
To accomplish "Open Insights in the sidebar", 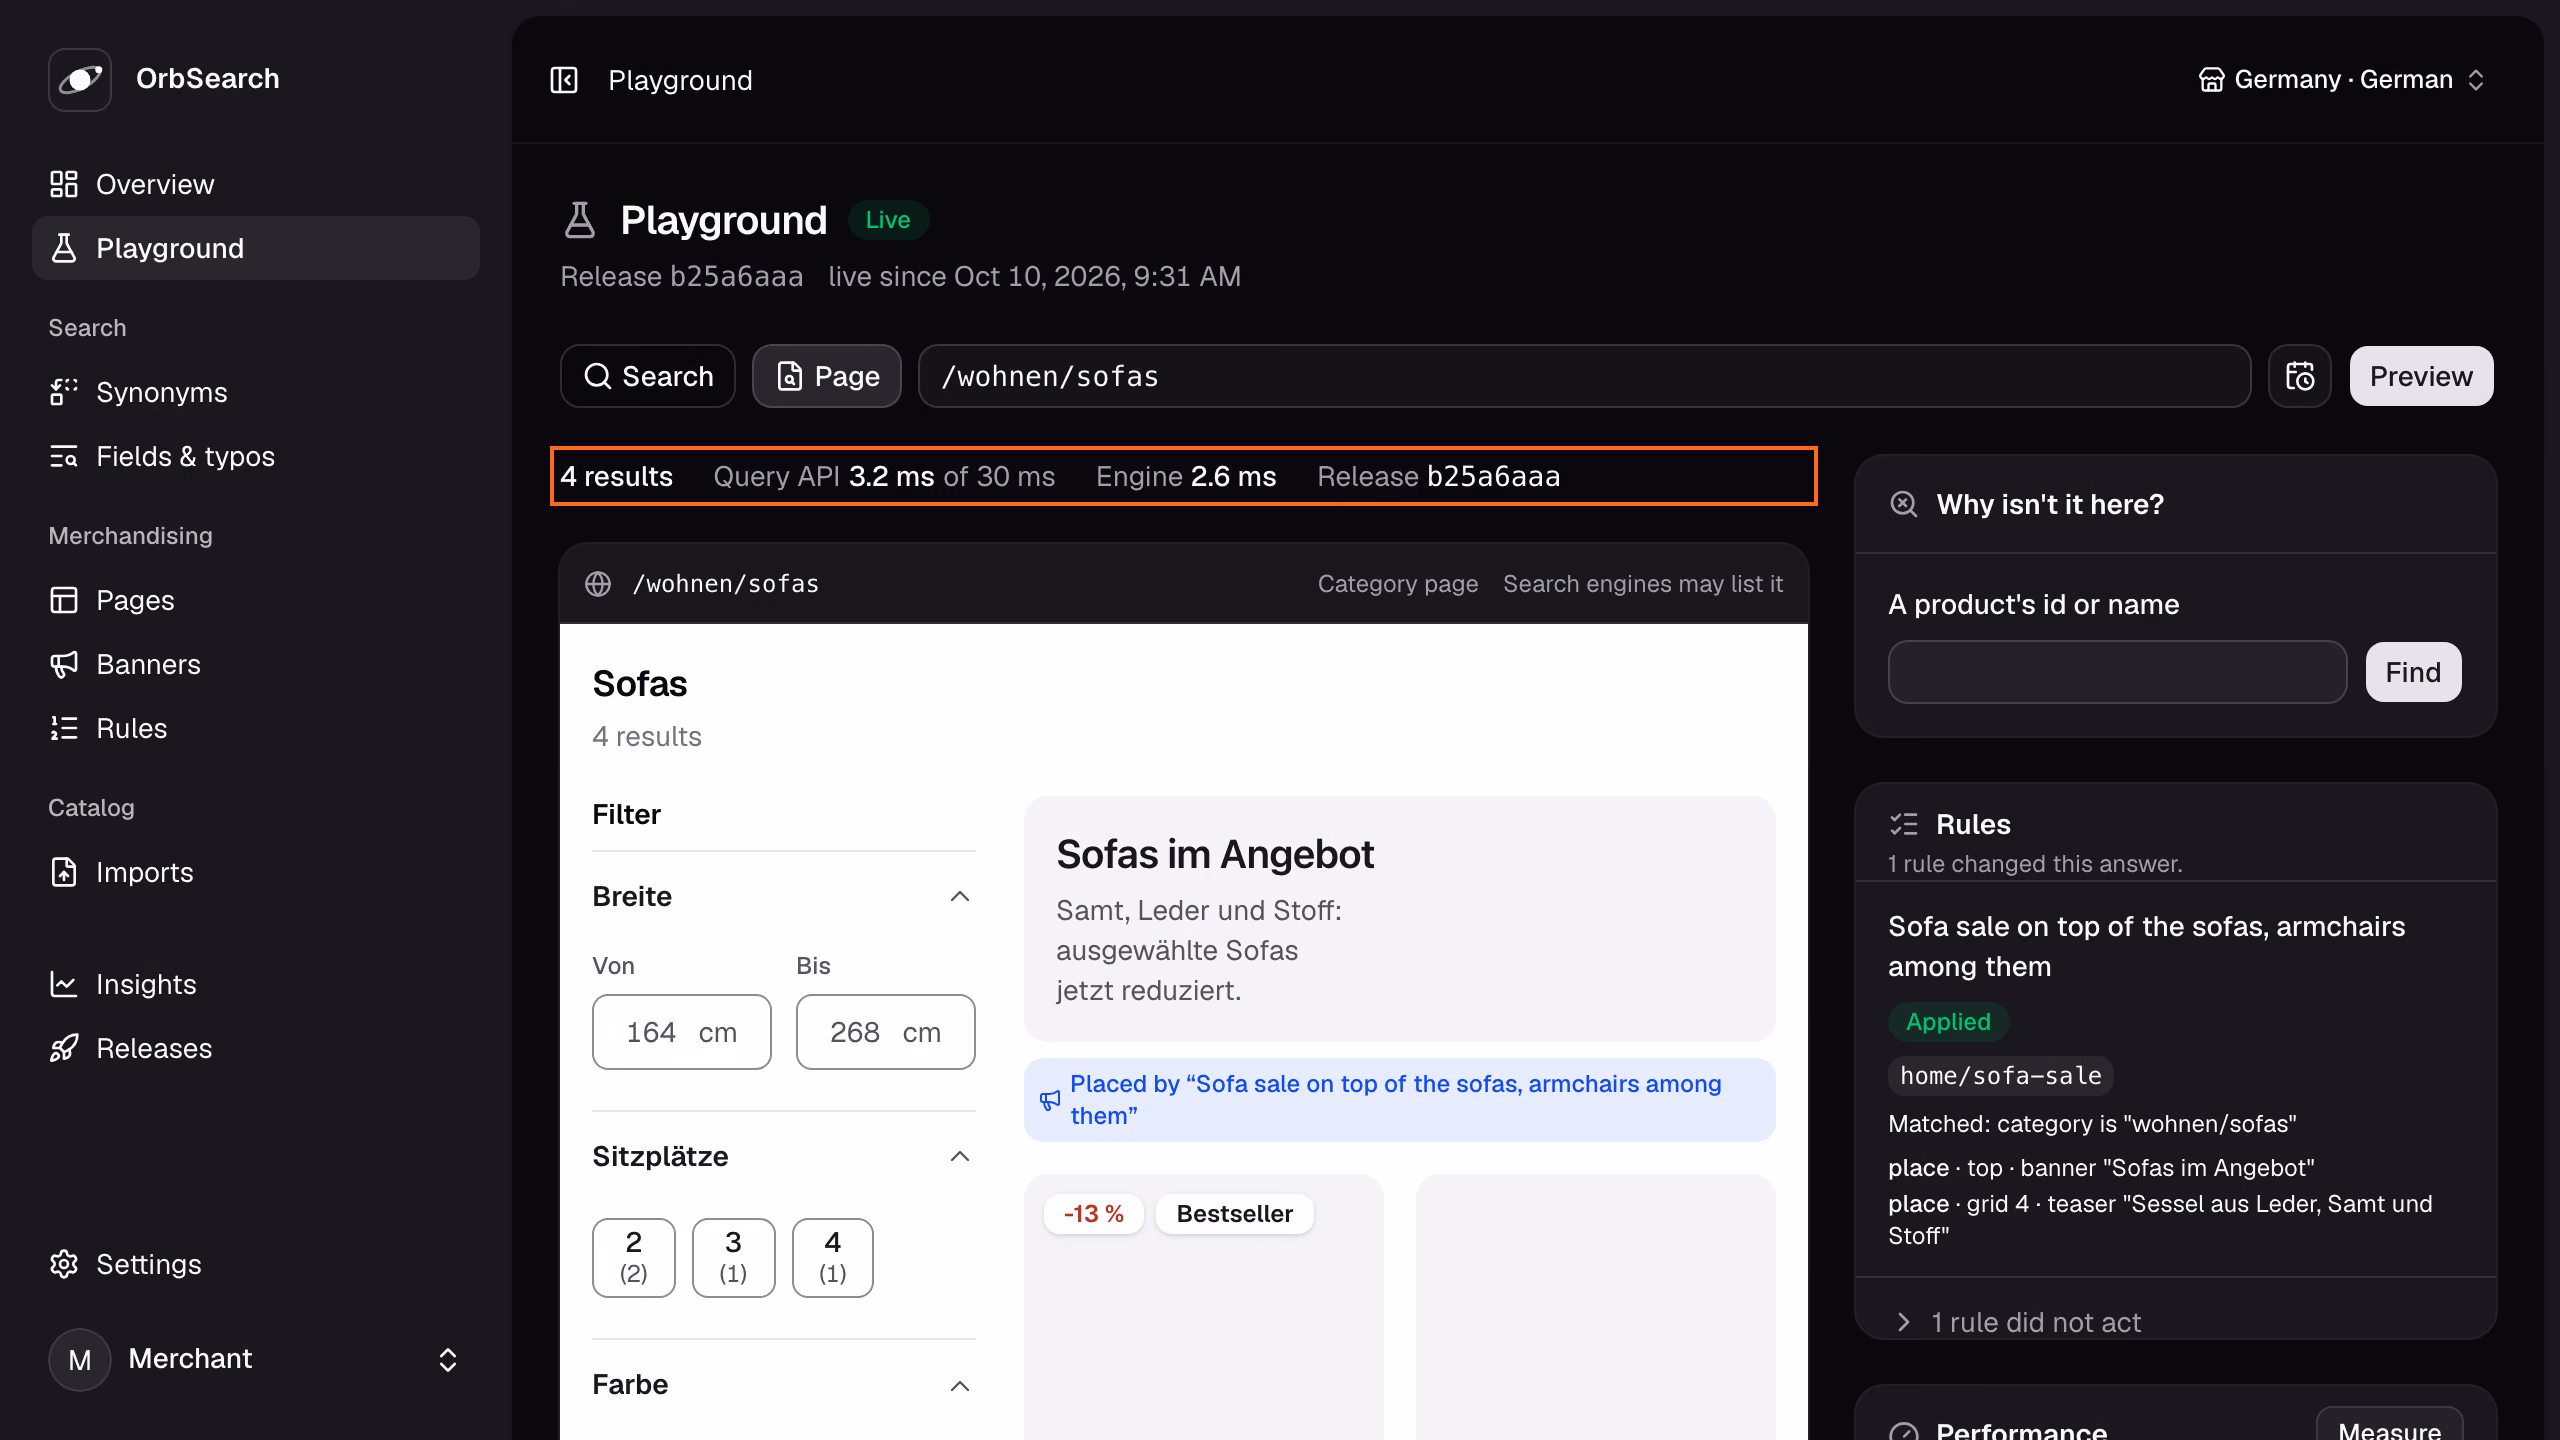I will tap(256, 984).
